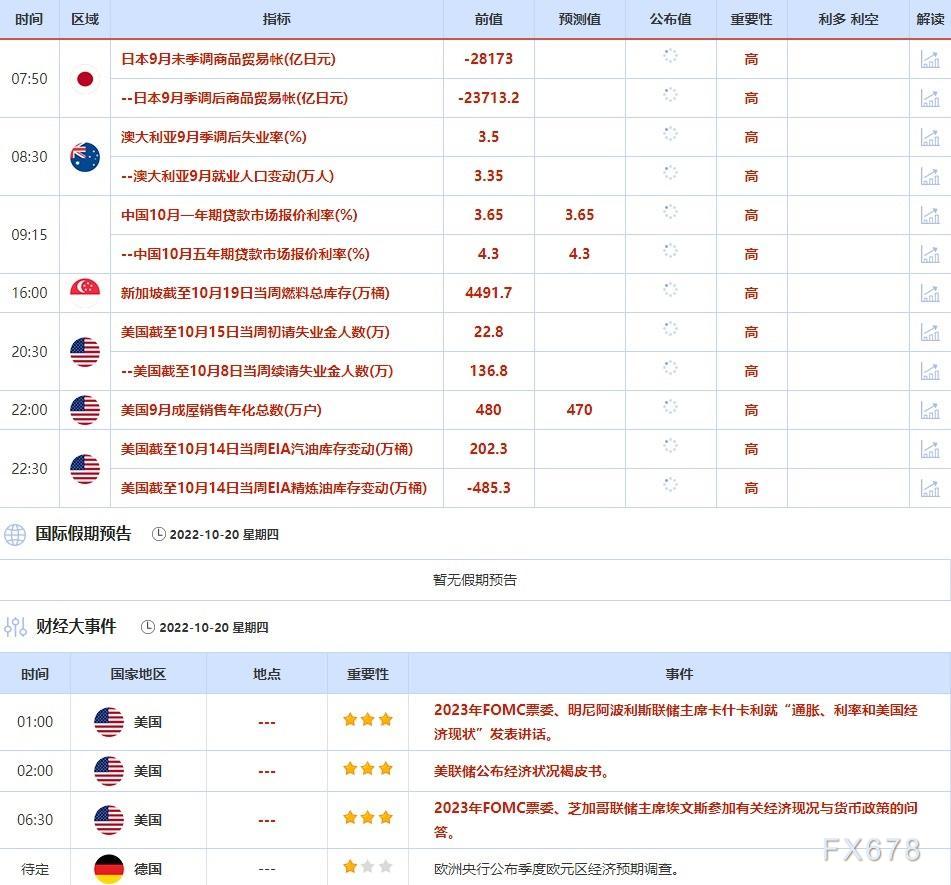This screenshot has width=951, height=885.
Task: Click previous value -28173
Action: click(x=489, y=59)
